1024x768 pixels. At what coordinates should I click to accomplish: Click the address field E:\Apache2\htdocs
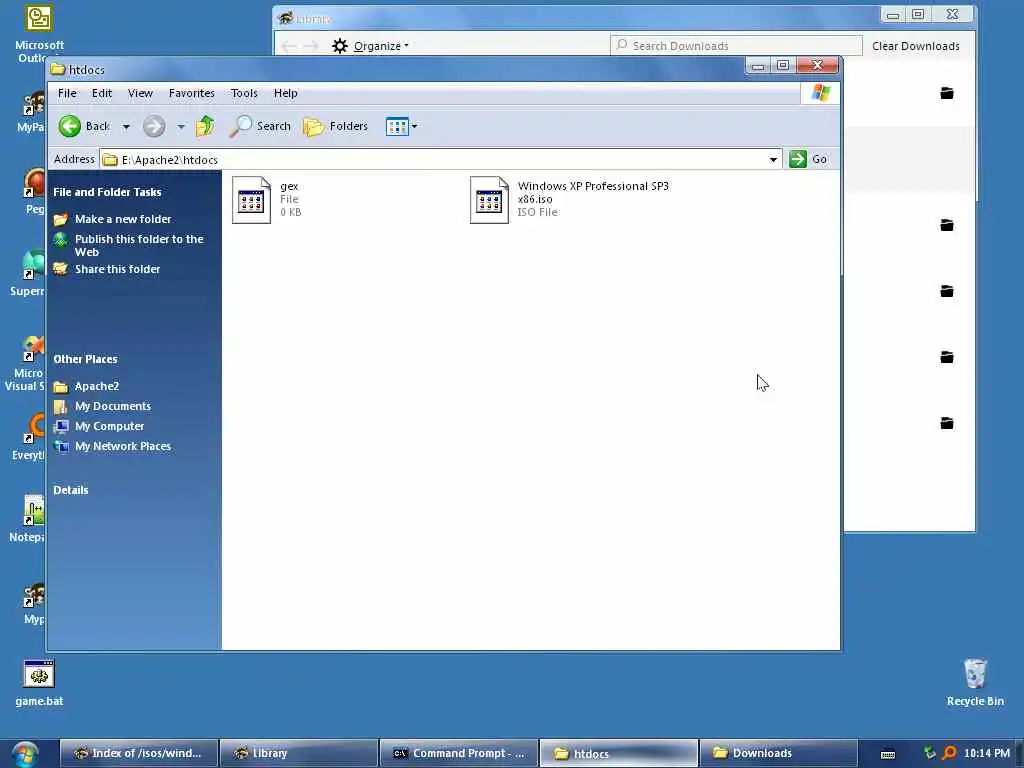[x=434, y=159]
